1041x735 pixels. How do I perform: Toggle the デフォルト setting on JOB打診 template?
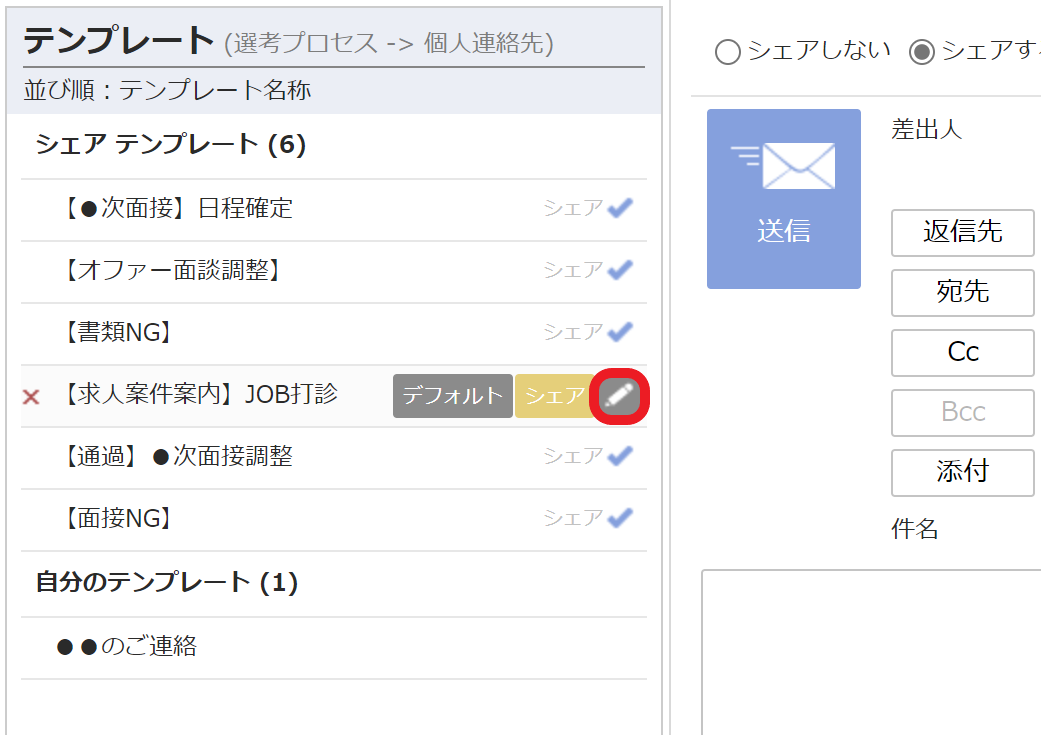pos(452,396)
